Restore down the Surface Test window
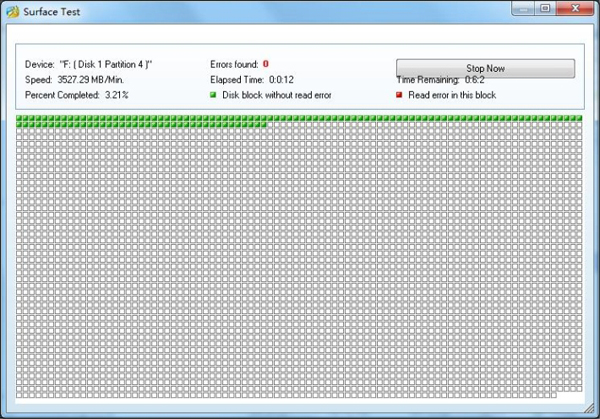The width and height of the screenshot is (600, 419). click(545, 8)
